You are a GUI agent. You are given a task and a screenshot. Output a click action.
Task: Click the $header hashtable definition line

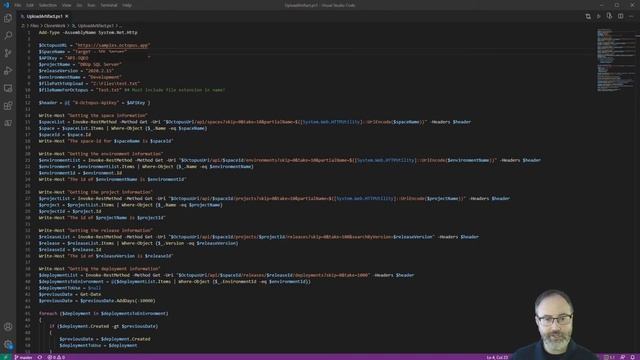click(94, 103)
